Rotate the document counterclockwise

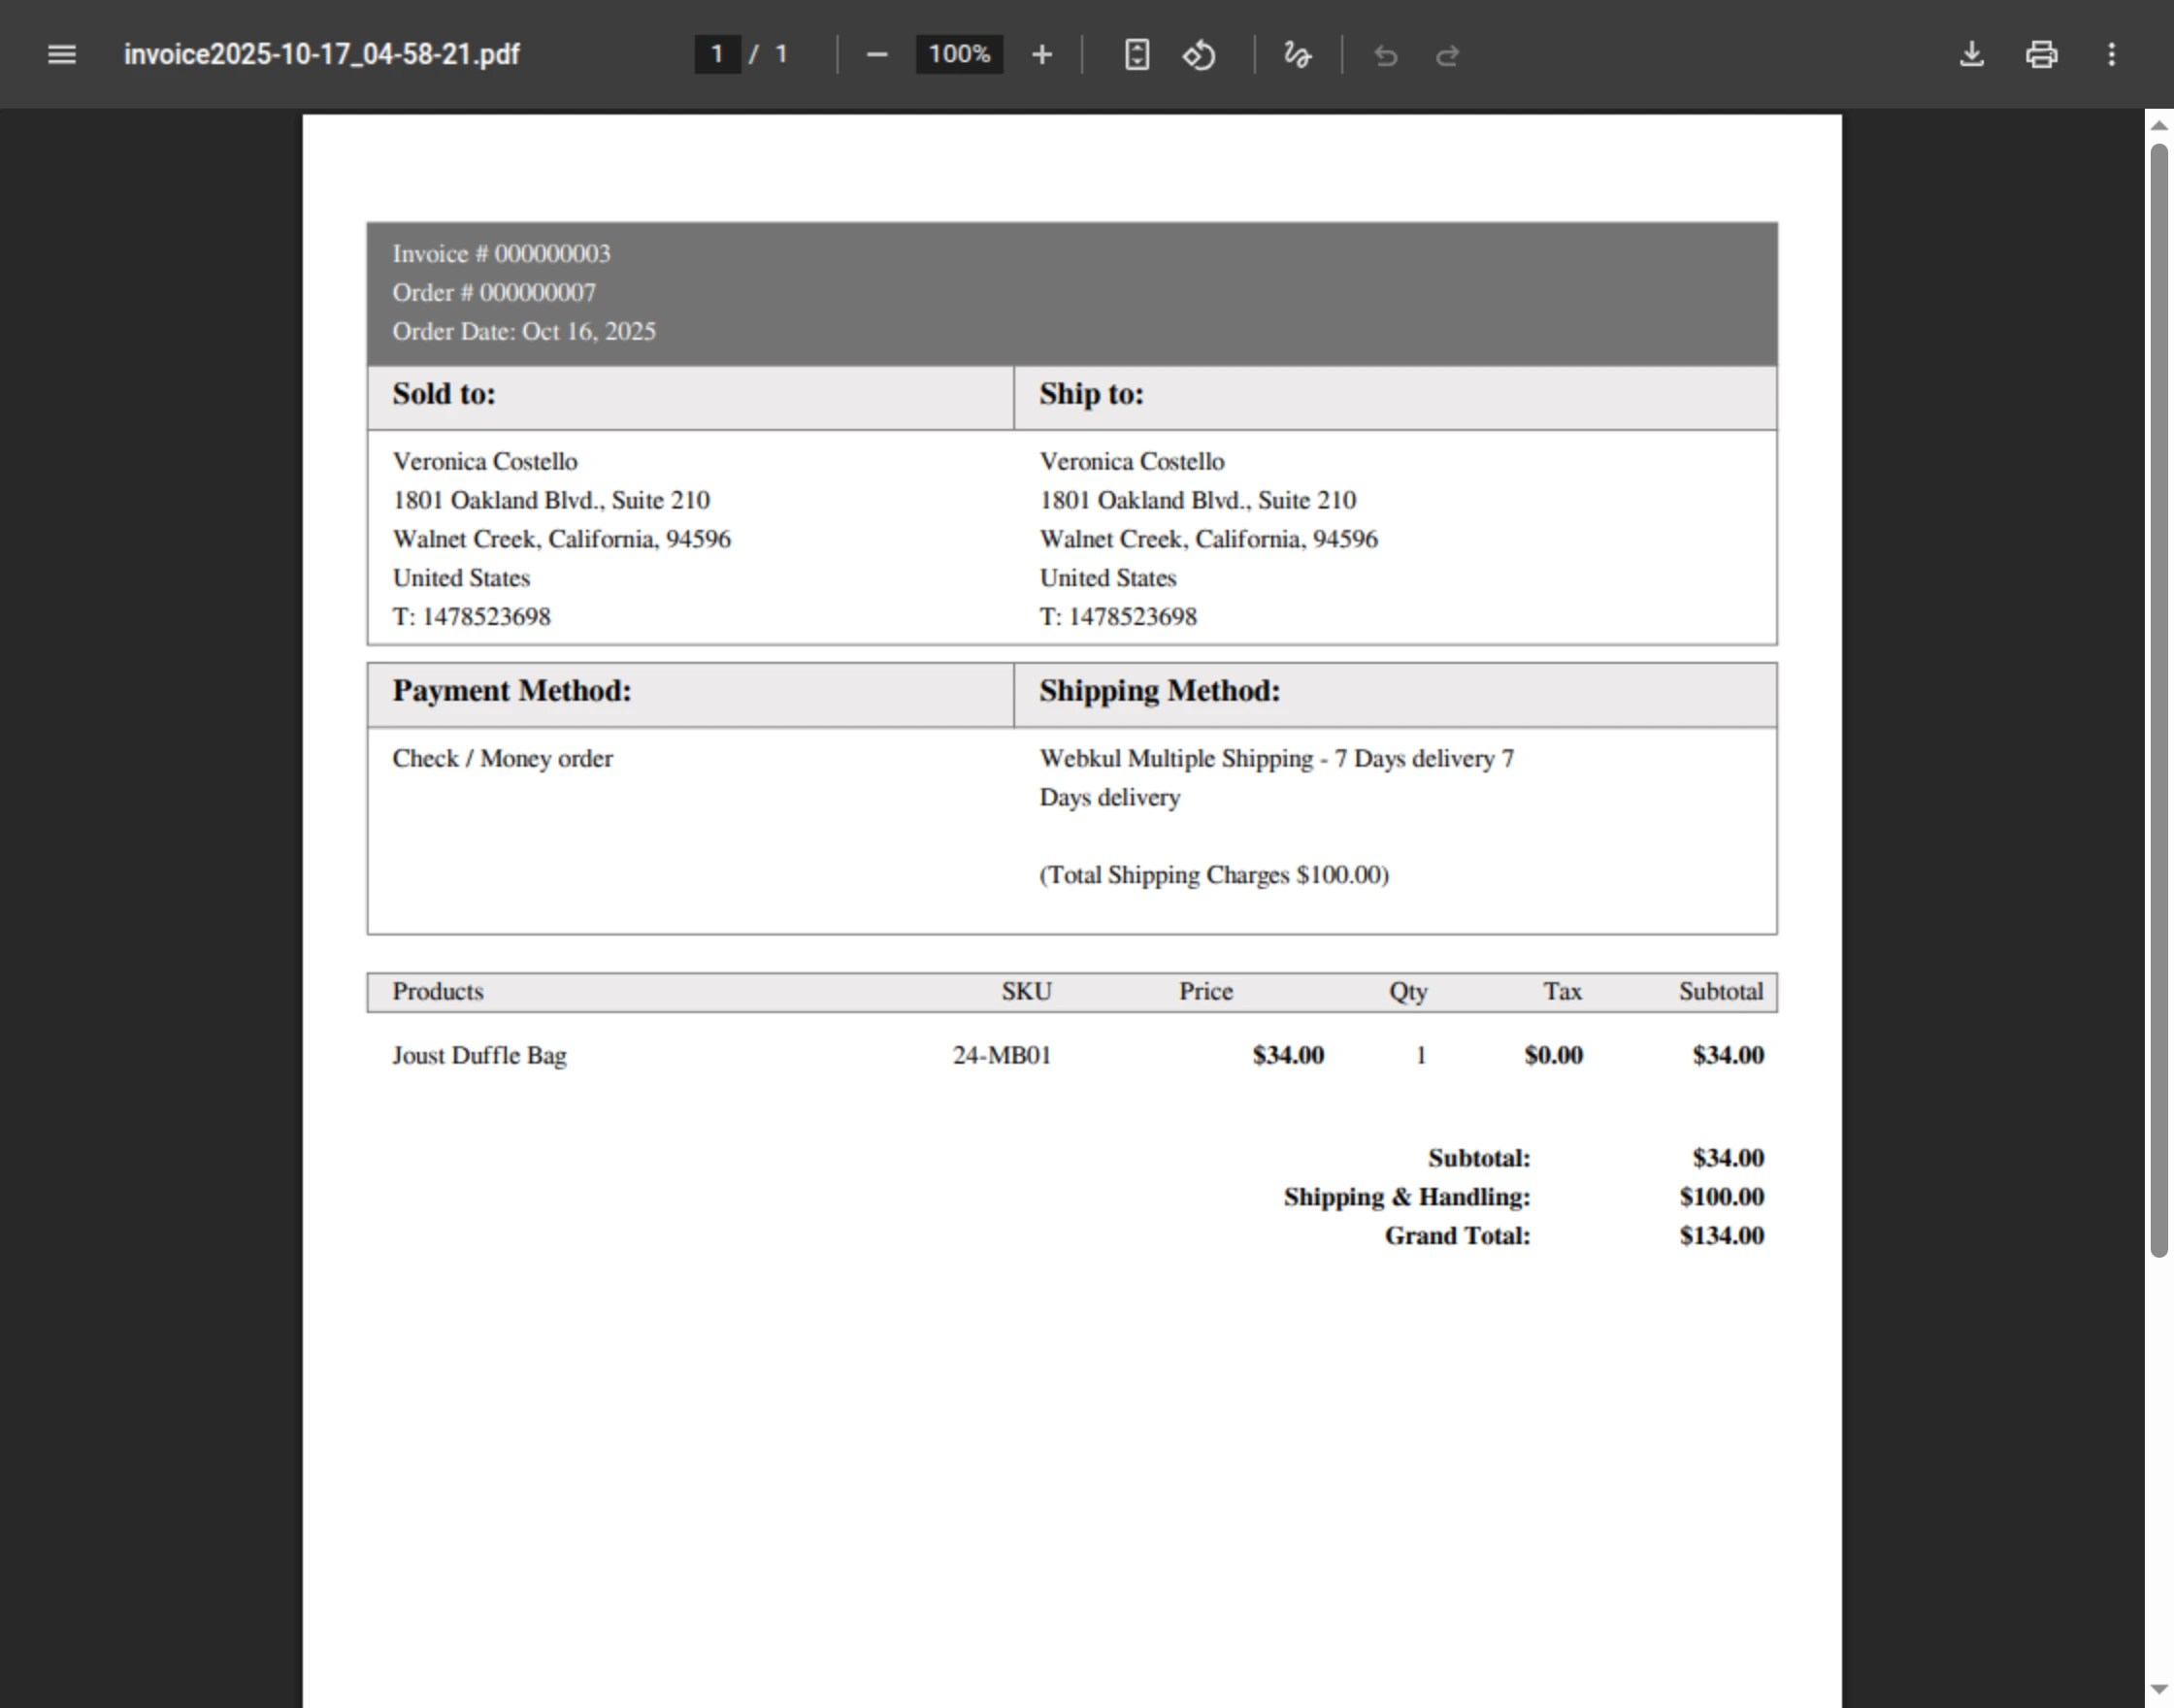click(1199, 54)
